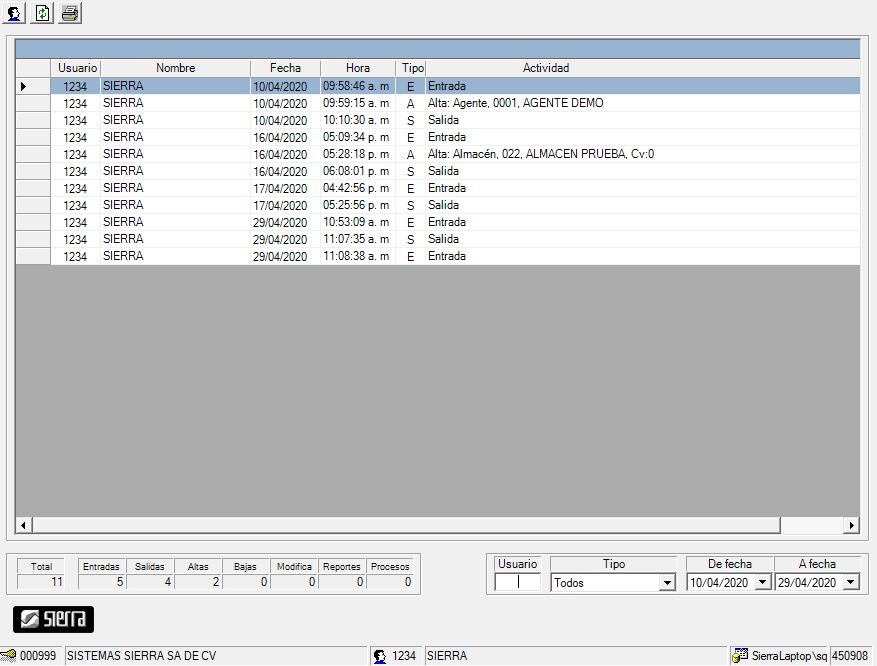
Task: Click the Hora column header
Action: (357, 68)
